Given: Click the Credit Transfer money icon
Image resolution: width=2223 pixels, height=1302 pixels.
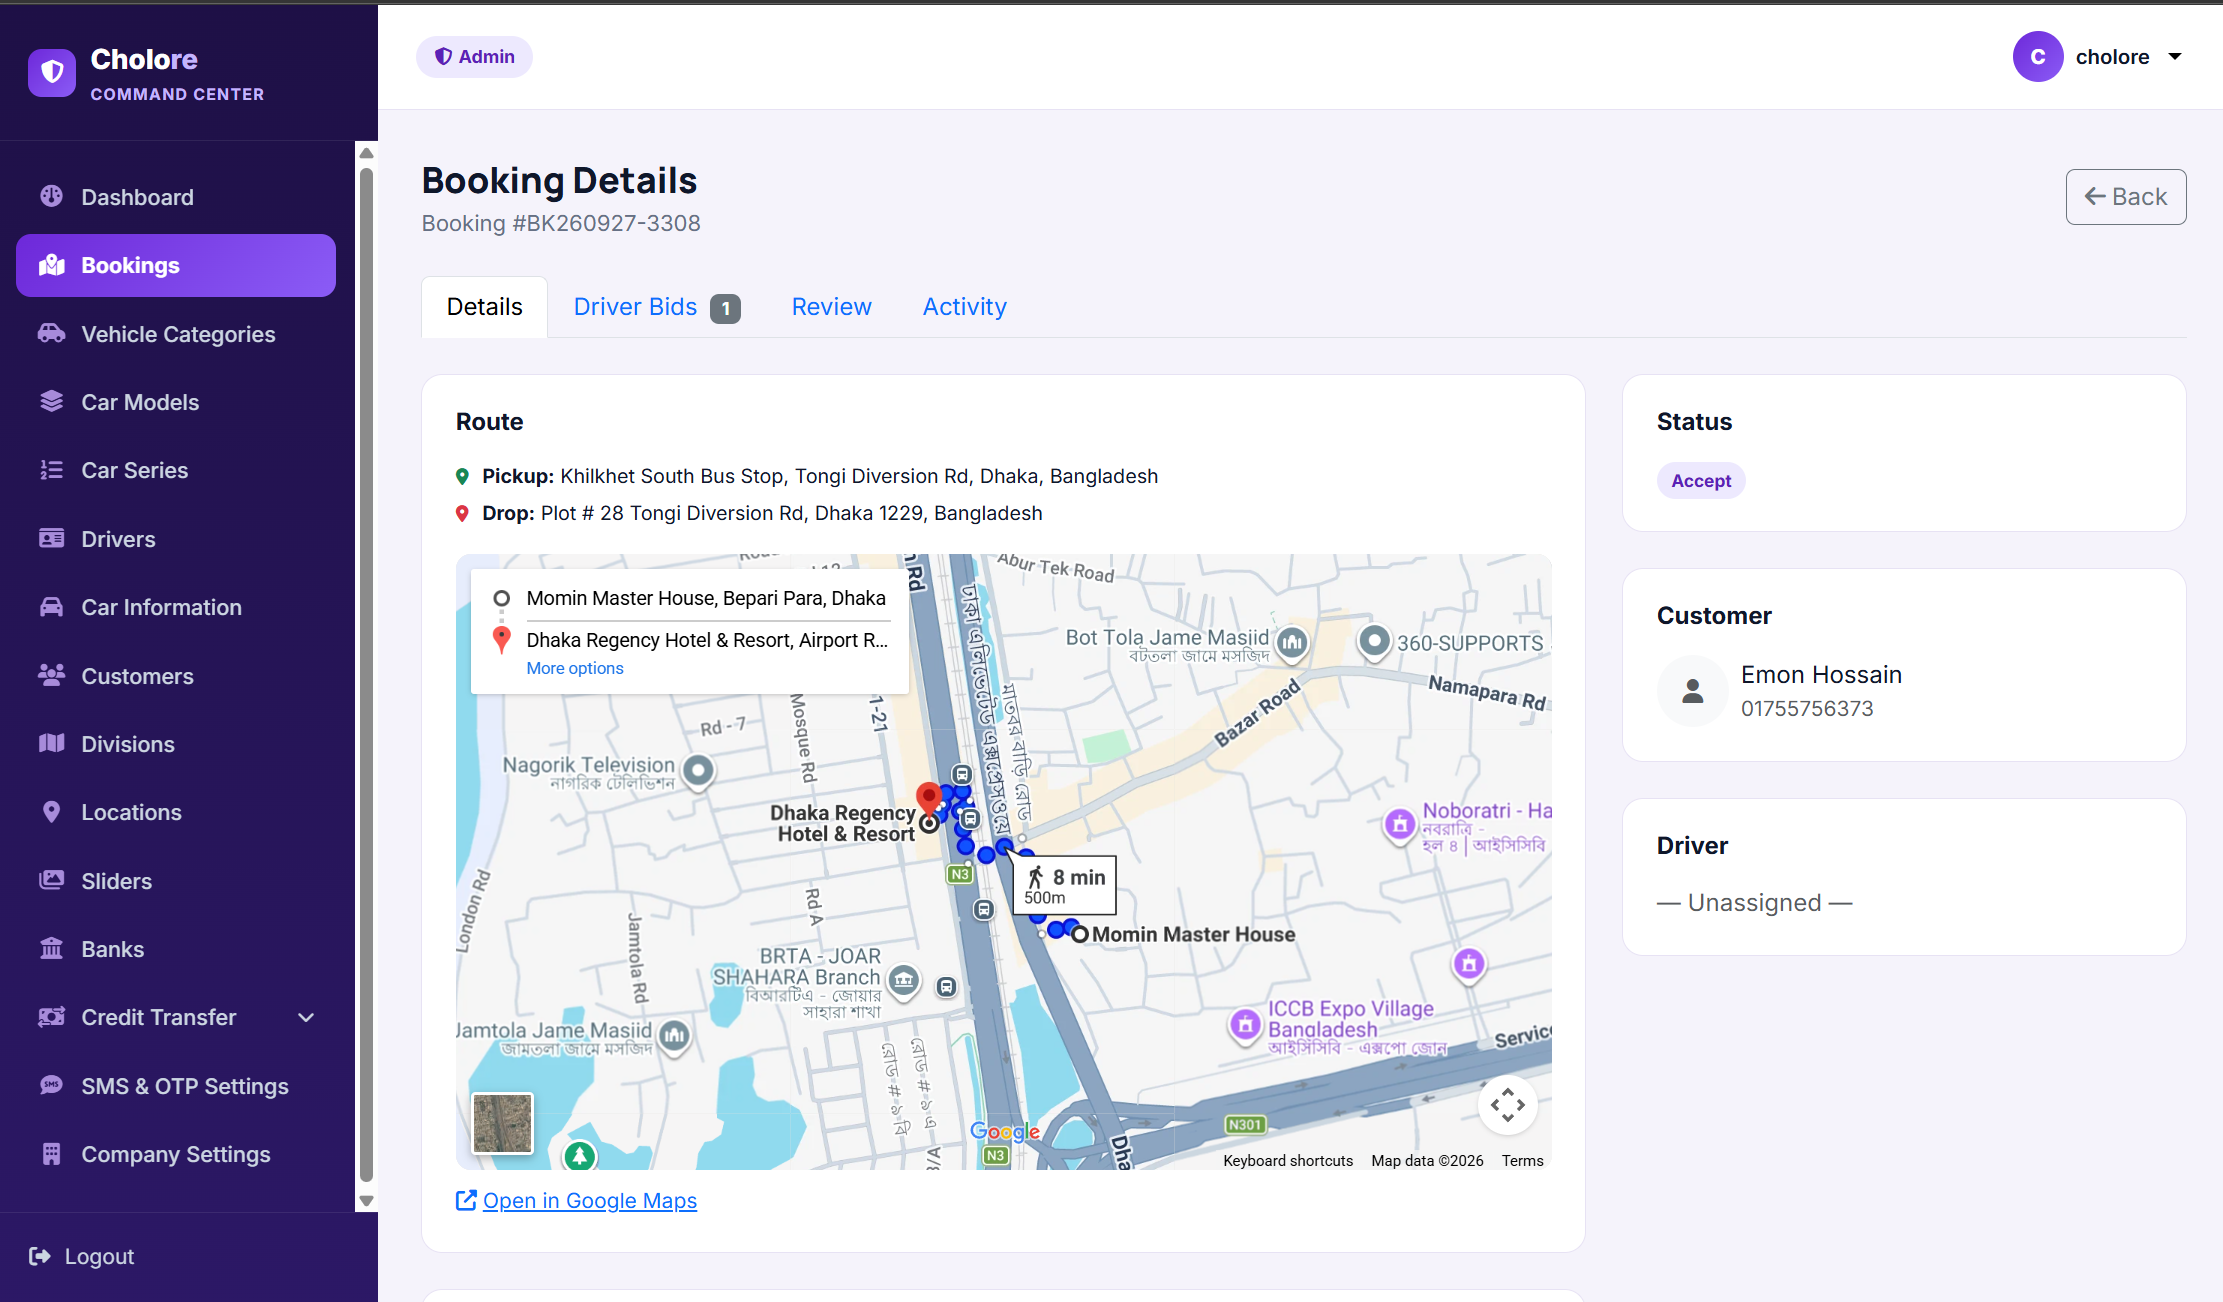Looking at the screenshot, I should [x=52, y=1017].
